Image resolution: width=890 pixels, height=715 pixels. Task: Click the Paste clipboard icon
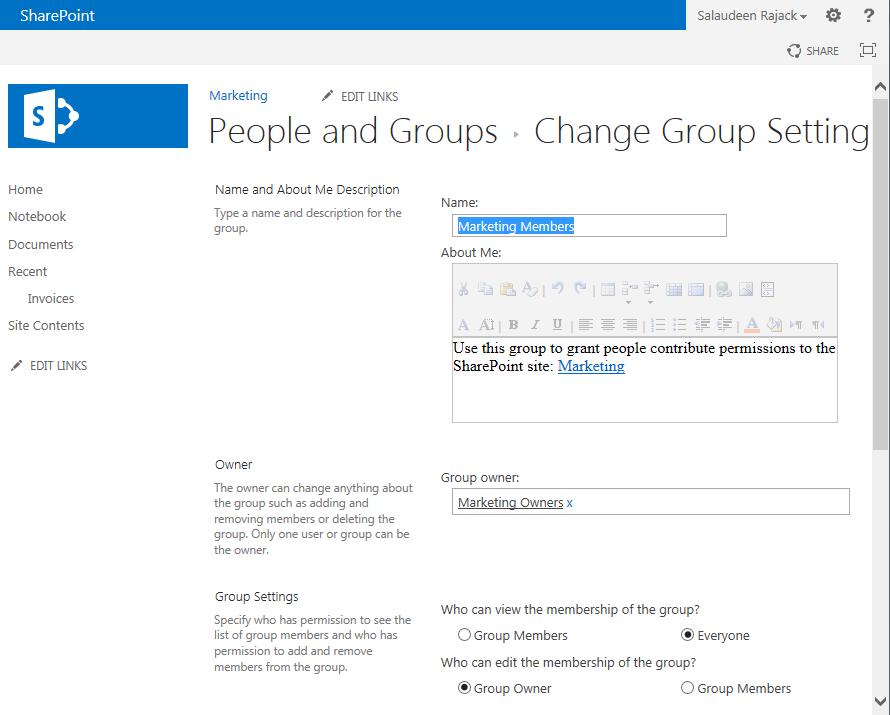(x=507, y=289)
